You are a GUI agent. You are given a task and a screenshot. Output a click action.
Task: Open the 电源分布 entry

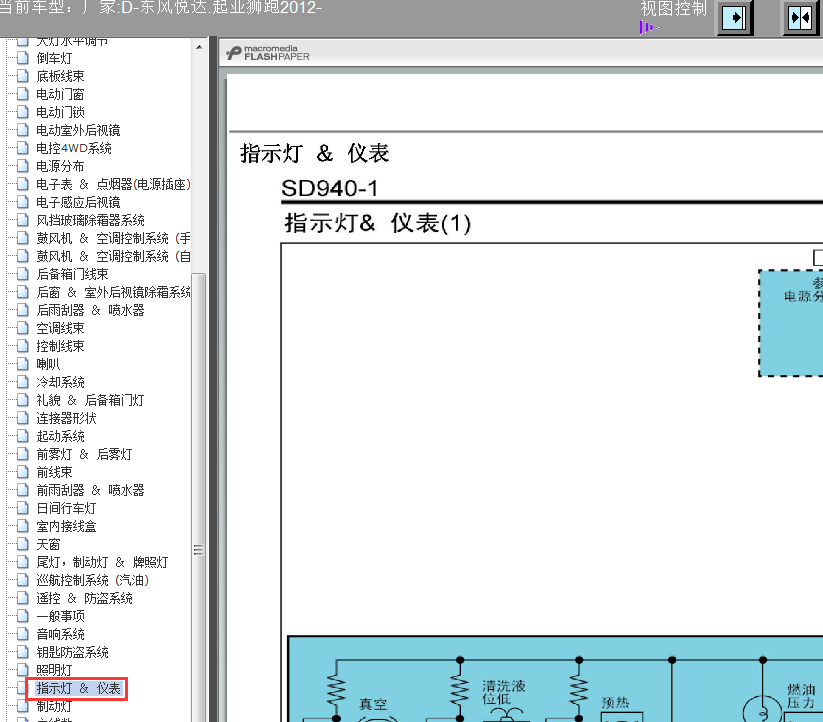click(60, 166)
